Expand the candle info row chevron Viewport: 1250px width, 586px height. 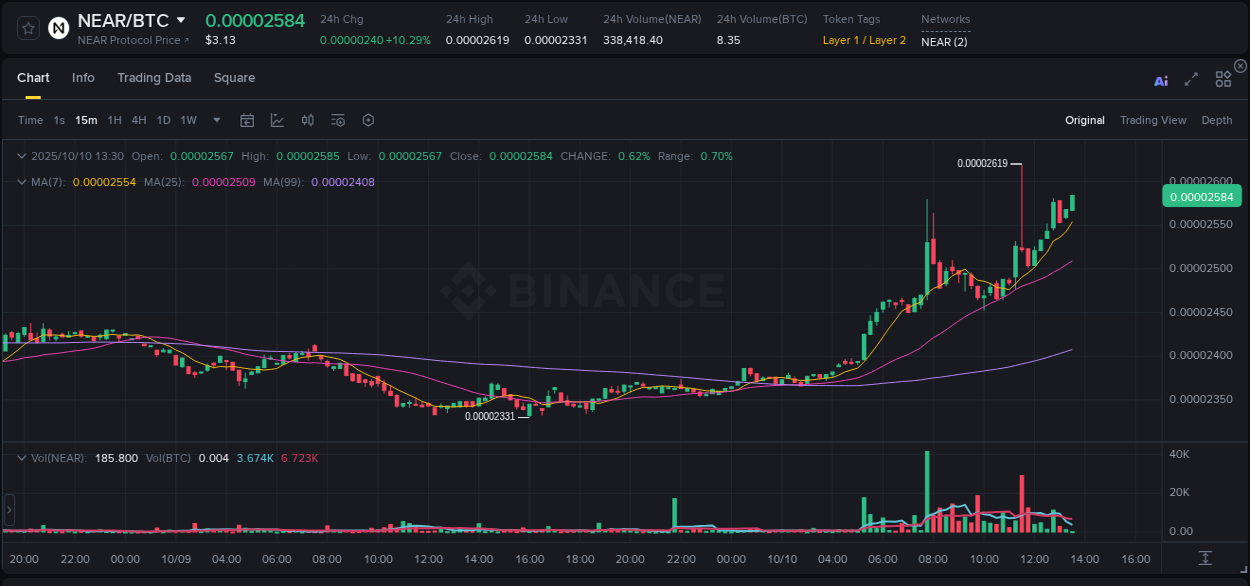tap(20, 156)
